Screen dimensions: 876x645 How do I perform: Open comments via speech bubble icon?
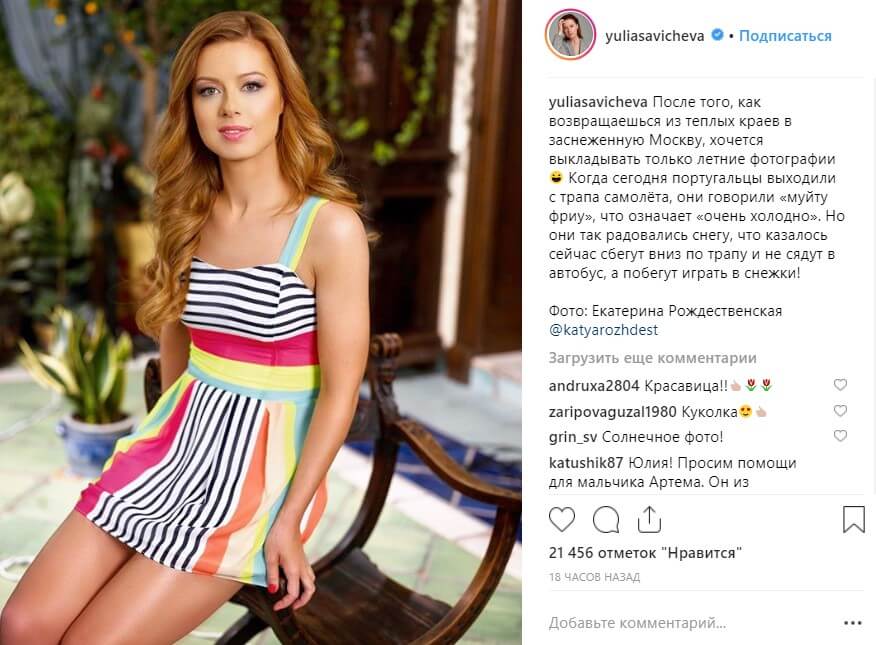click(606, 520)
